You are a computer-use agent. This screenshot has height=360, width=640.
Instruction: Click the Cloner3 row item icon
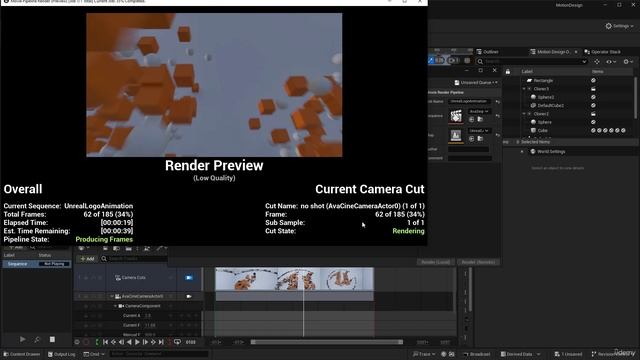(x=593, y=89)
